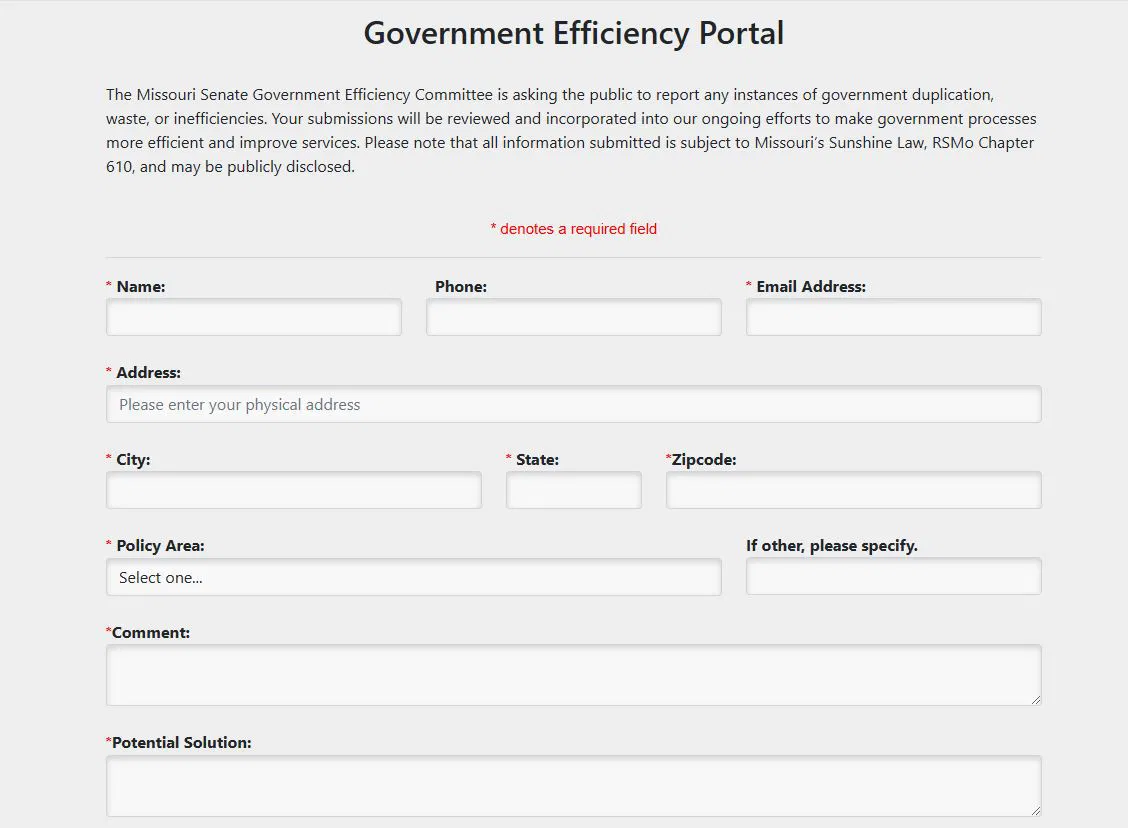Focus the Phone input field
The height and width of the screenshot is (828, 1128).
coord(573,317)
